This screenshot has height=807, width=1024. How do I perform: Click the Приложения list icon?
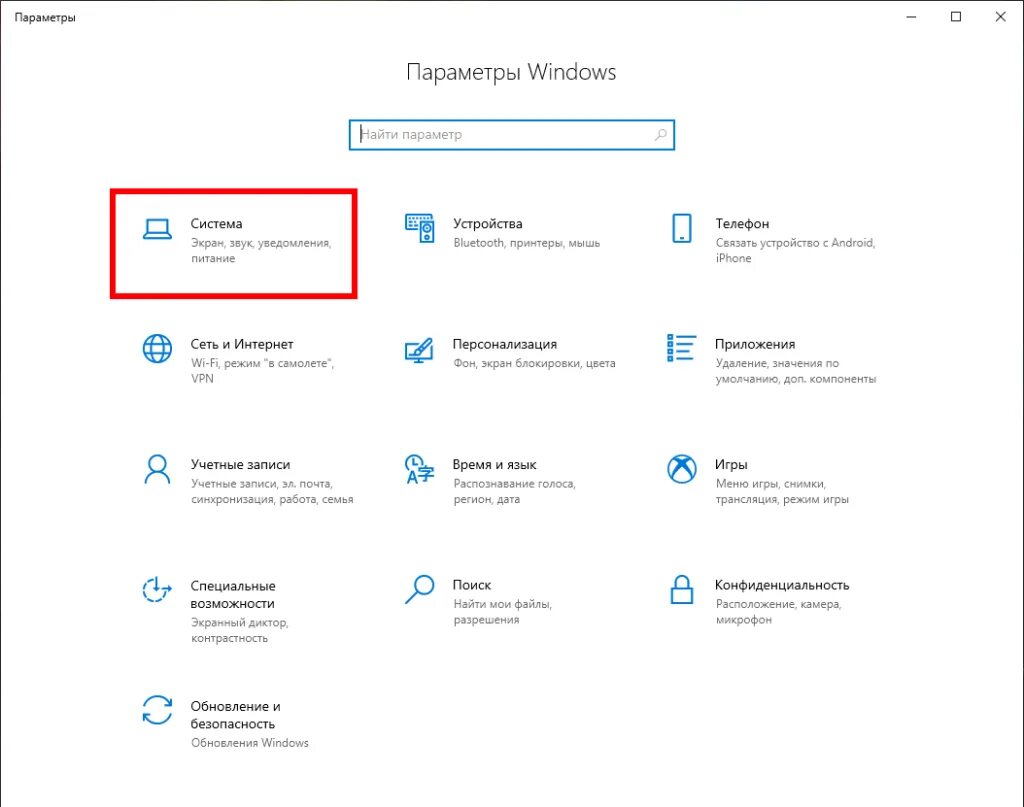[x=681, y=347]
